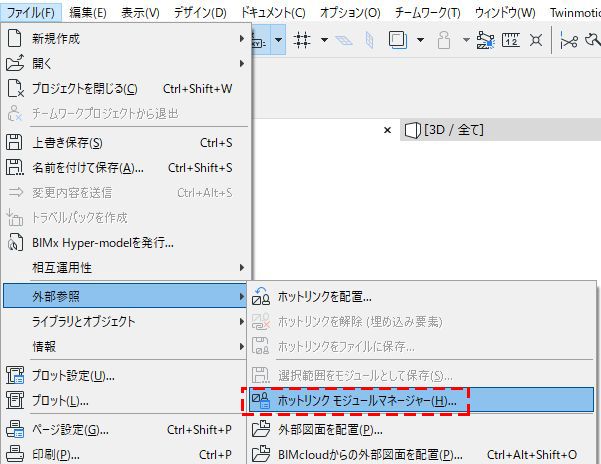This screenshot has width=601, height=464.
Task: Click the new document icon beside 新規作成
Action: click(x=15, y=38)
